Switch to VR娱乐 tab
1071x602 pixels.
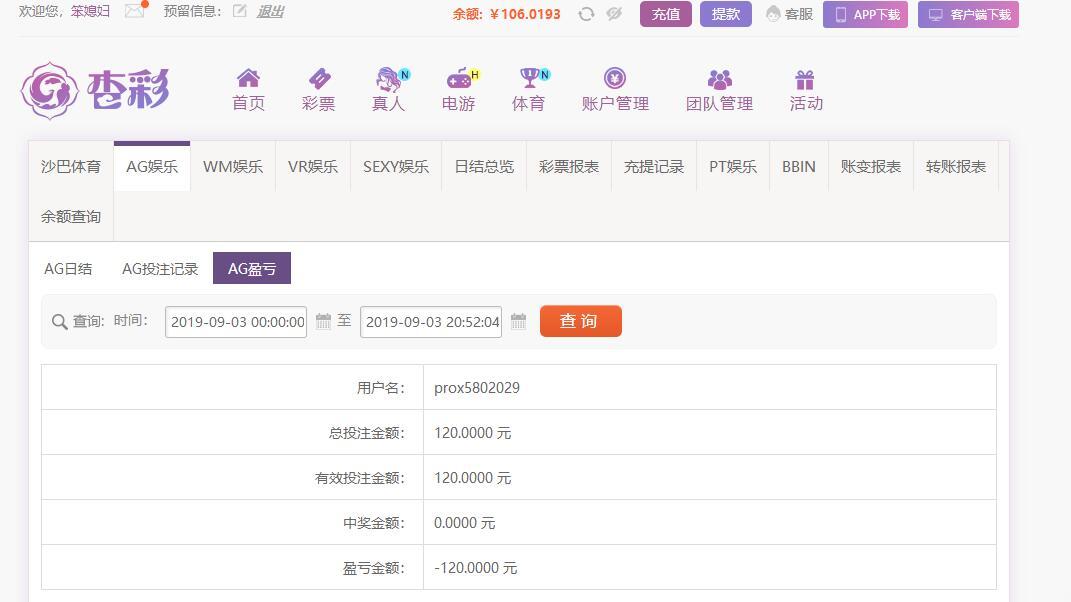coord(313,167)
